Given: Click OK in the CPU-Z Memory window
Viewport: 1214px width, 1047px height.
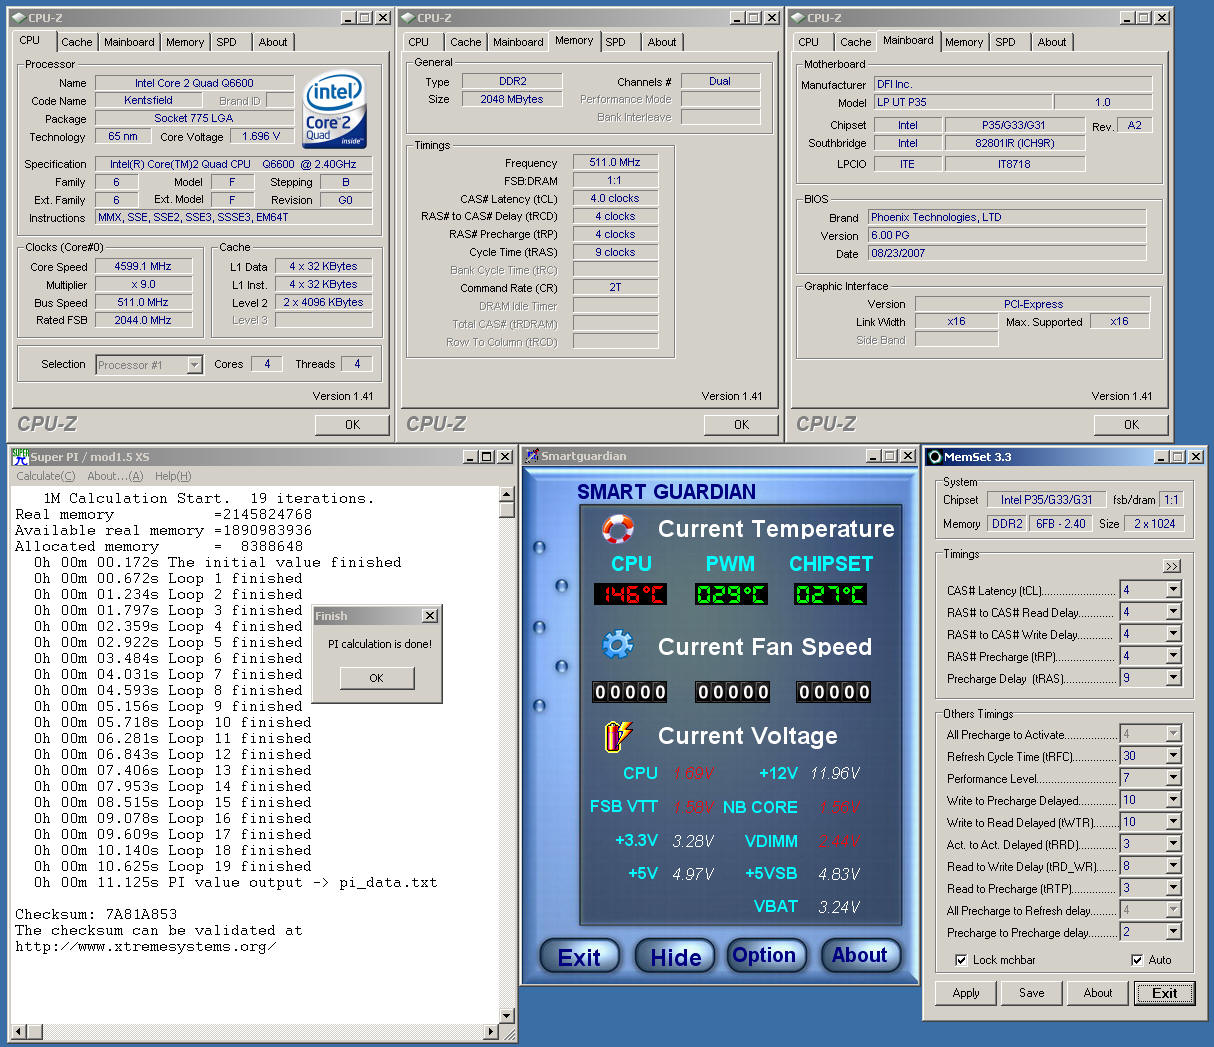Looking at the screenshot, I should [741, 424].
